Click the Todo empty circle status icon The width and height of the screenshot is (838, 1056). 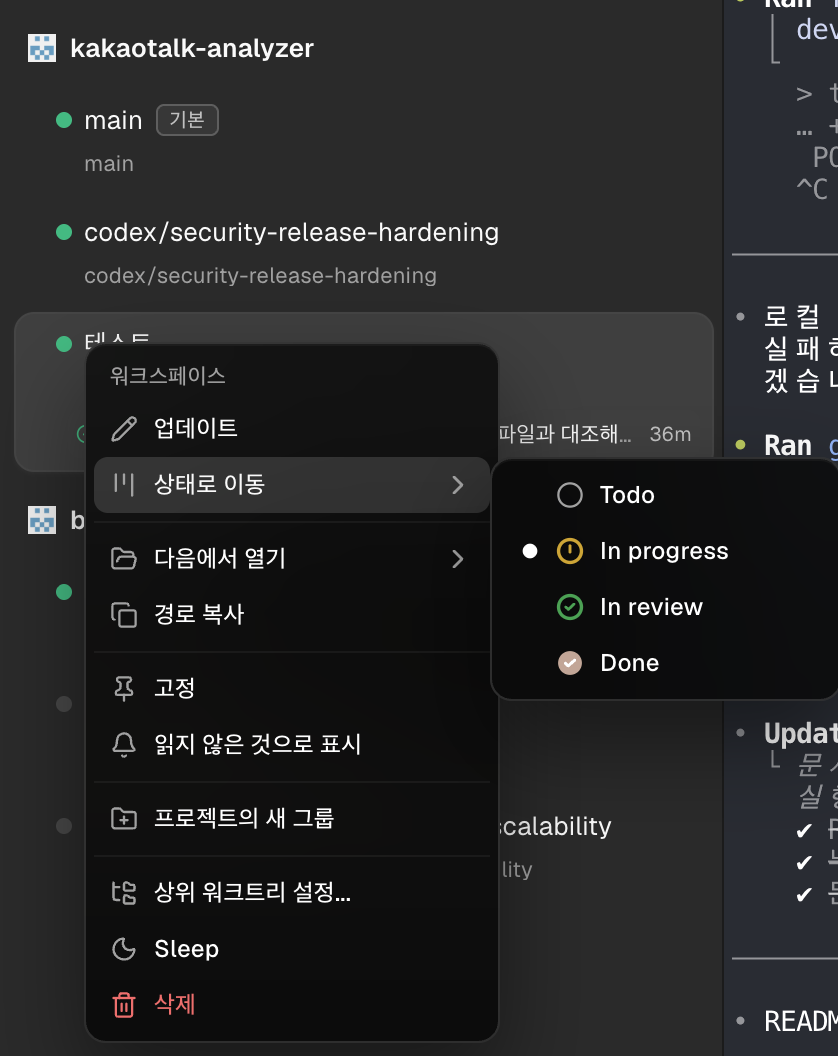tap(570, 495)
